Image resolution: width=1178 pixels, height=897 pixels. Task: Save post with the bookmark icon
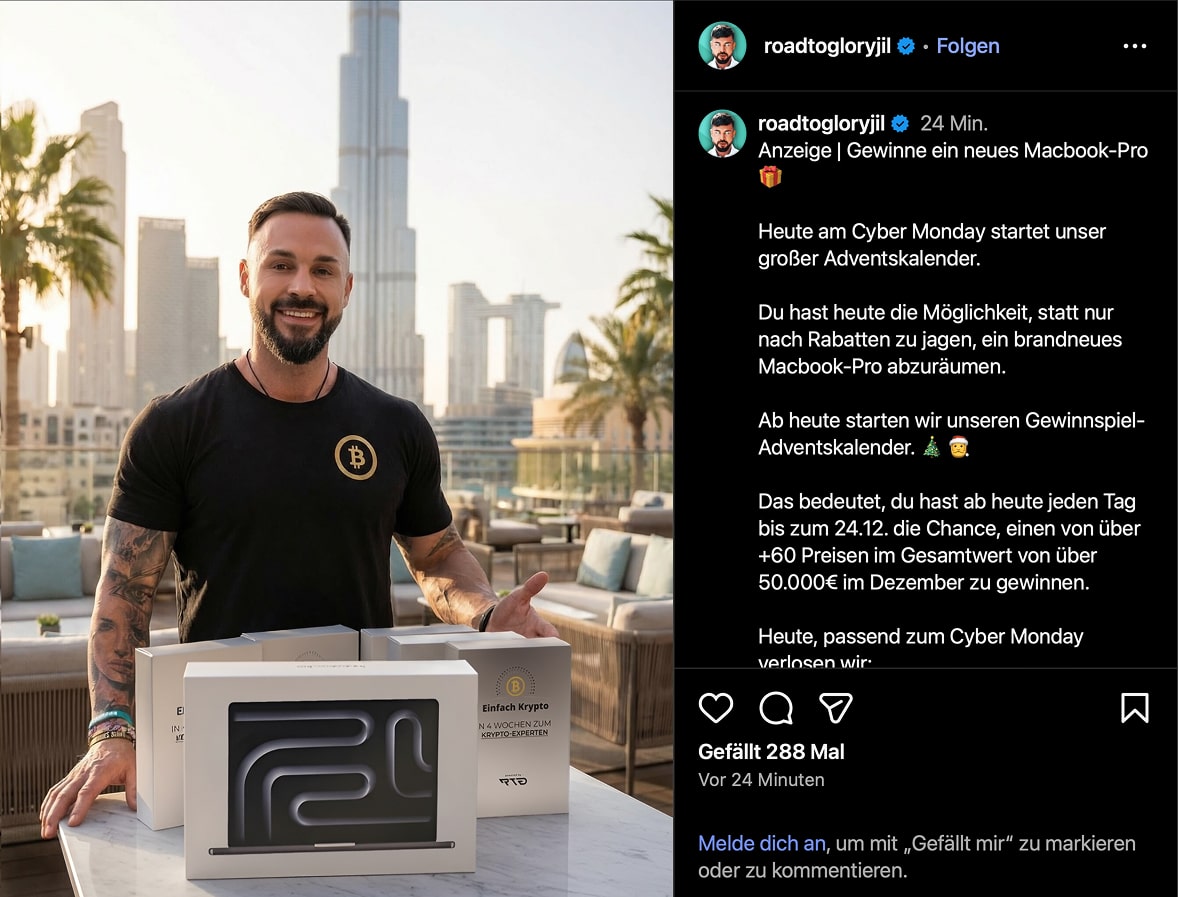(1134, 708)
